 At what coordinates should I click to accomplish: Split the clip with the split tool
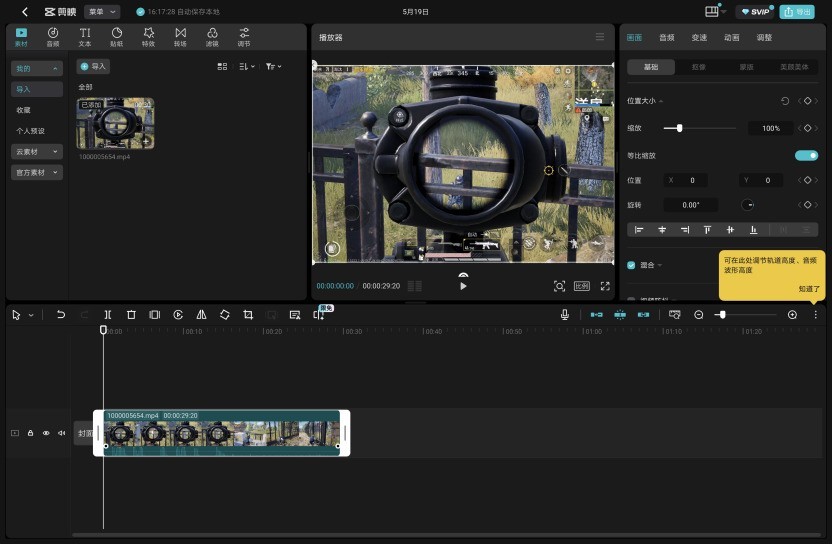click(x=108, y=315)
